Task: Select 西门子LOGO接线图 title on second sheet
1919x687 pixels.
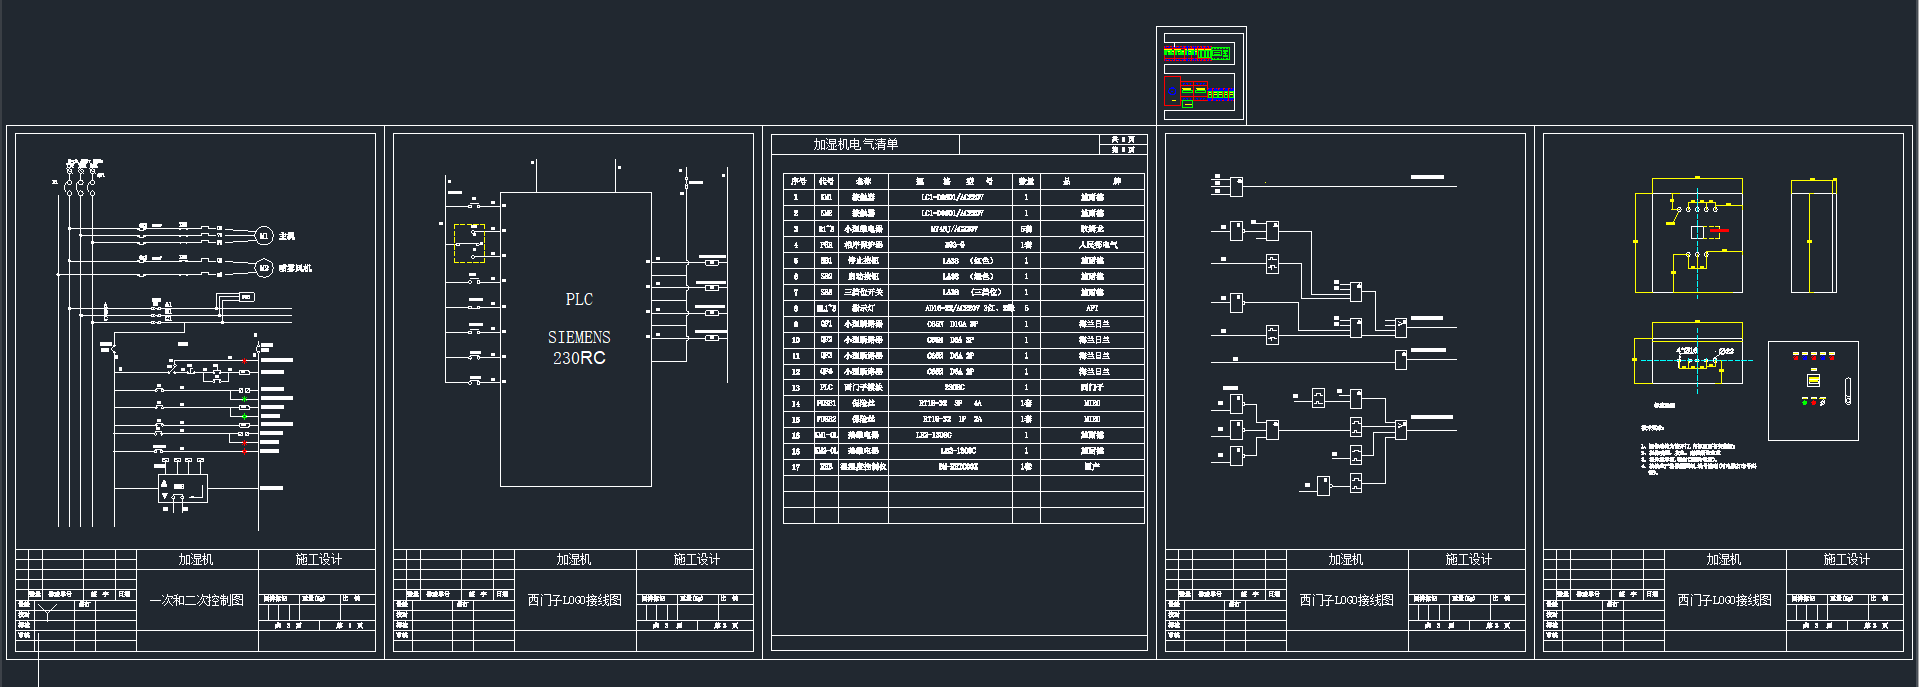Action: pos(575,600)
